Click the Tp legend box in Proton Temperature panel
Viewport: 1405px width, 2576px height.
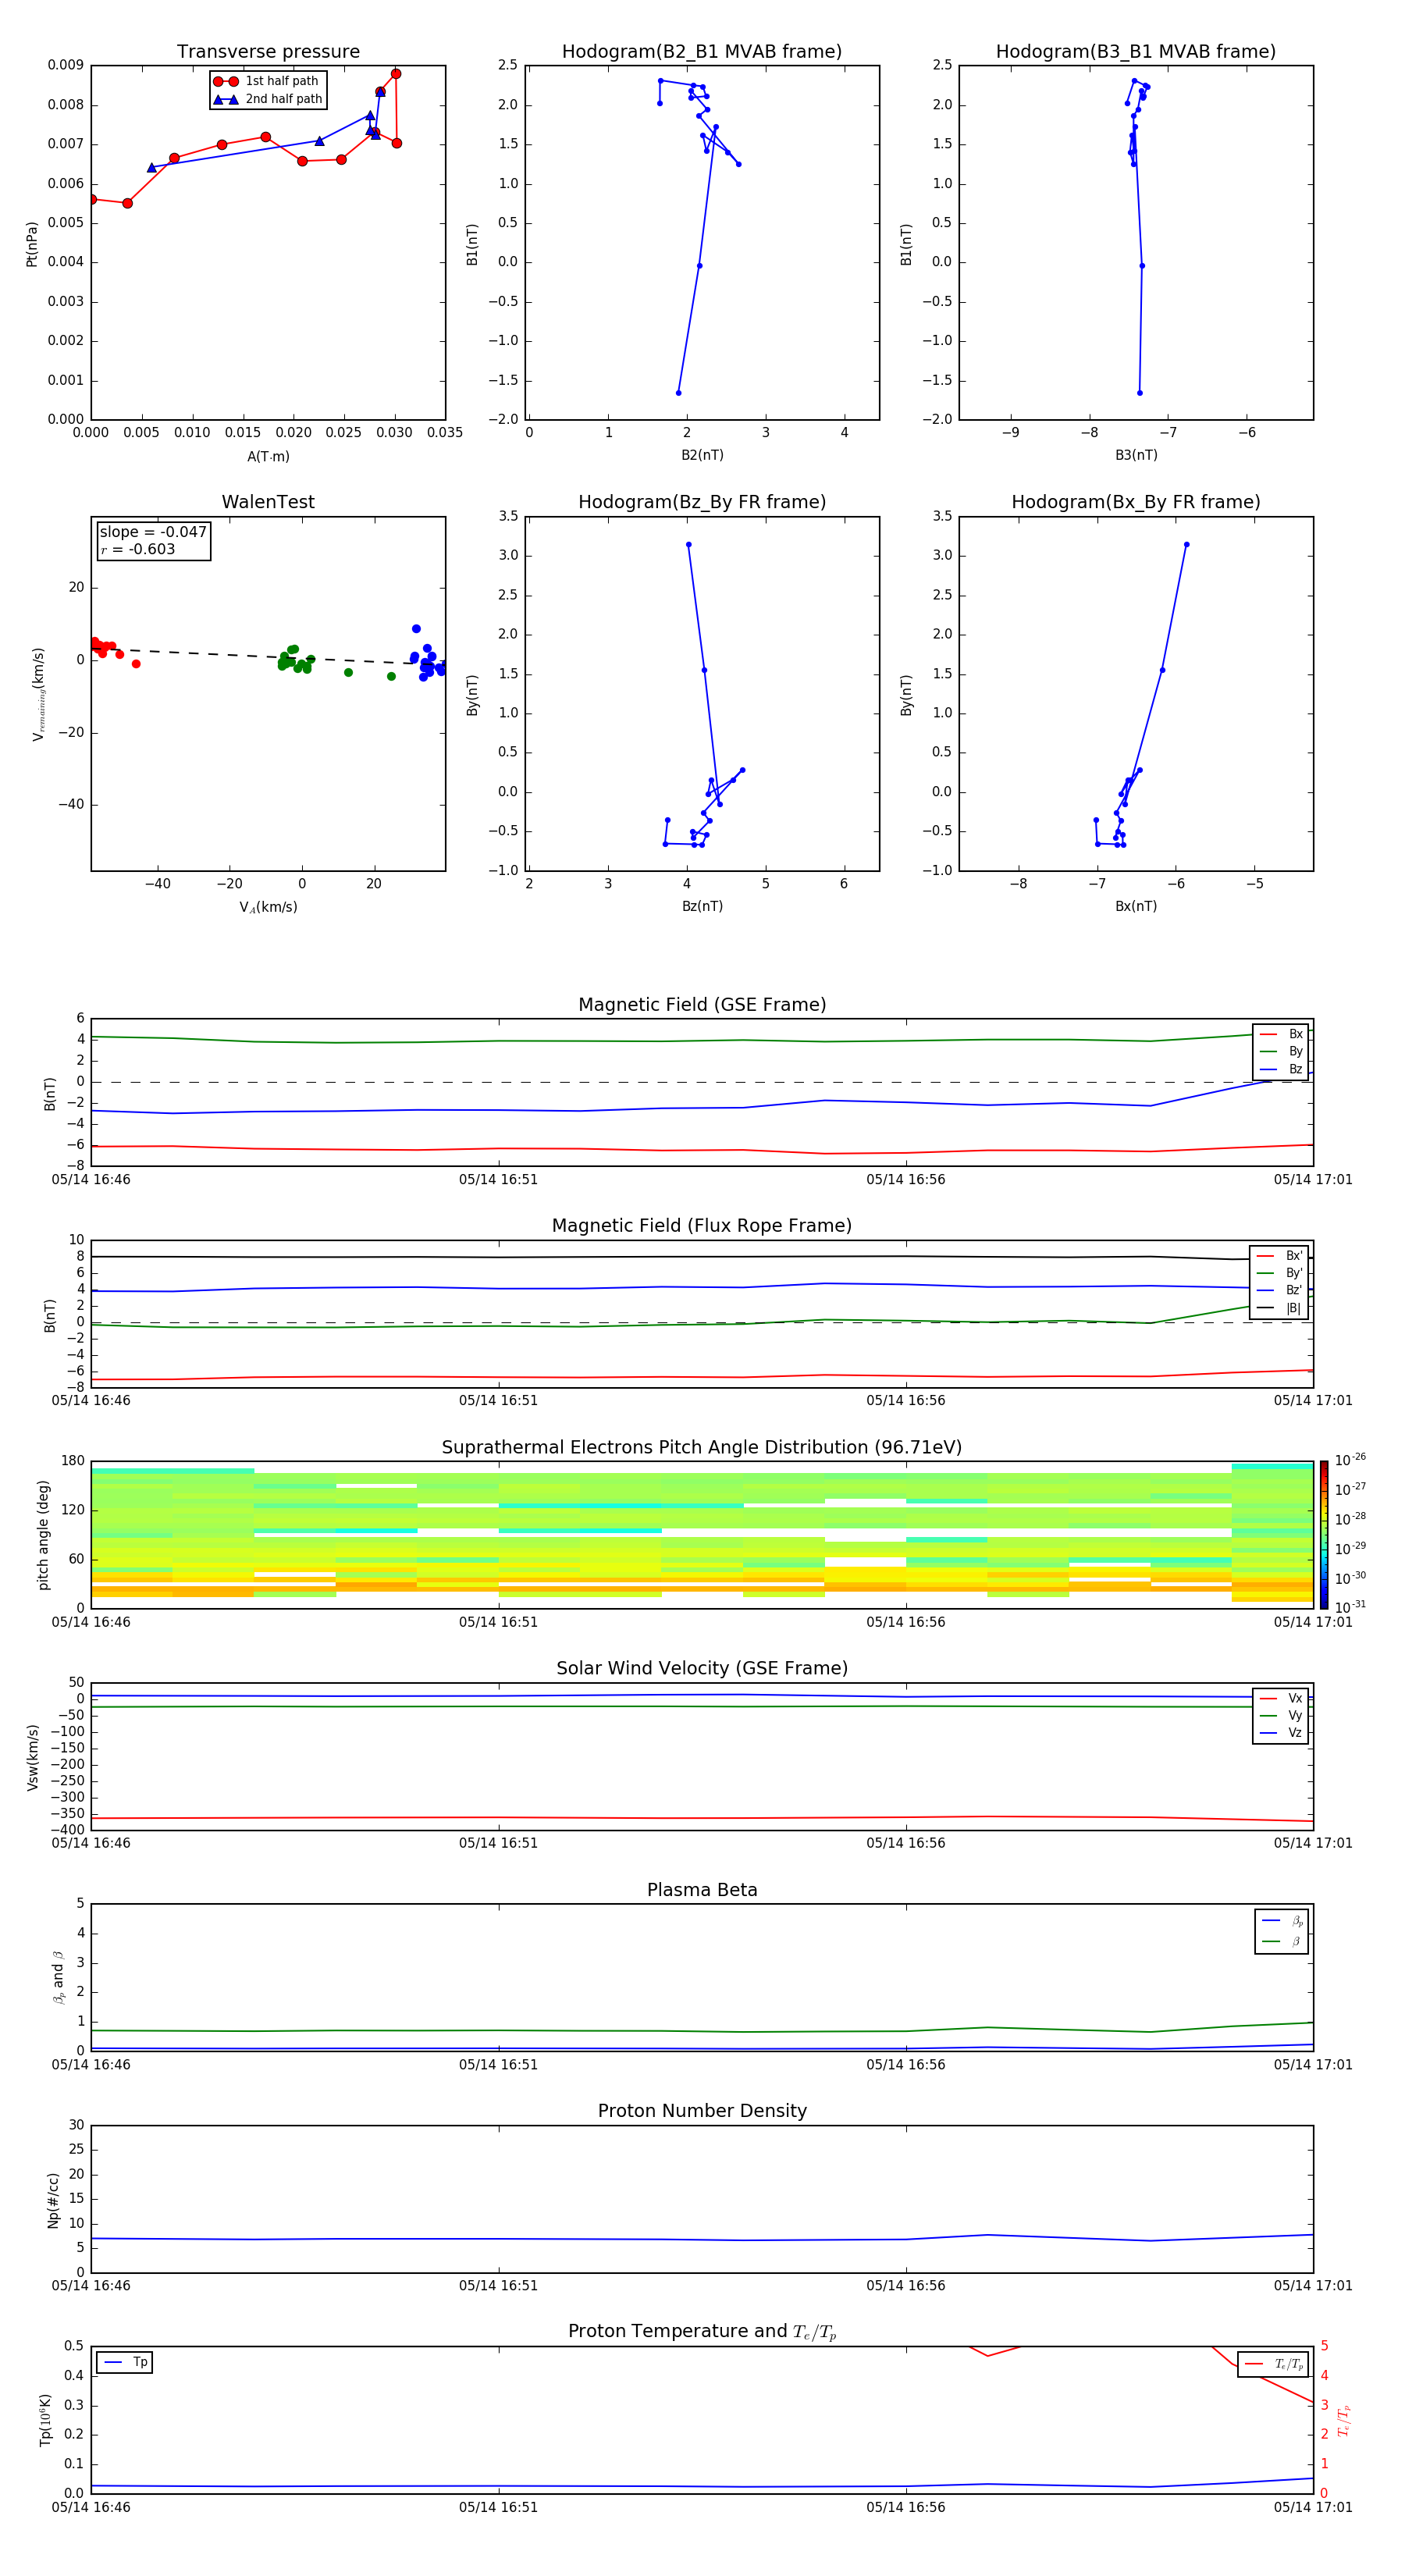click(x=125, y=2362)
